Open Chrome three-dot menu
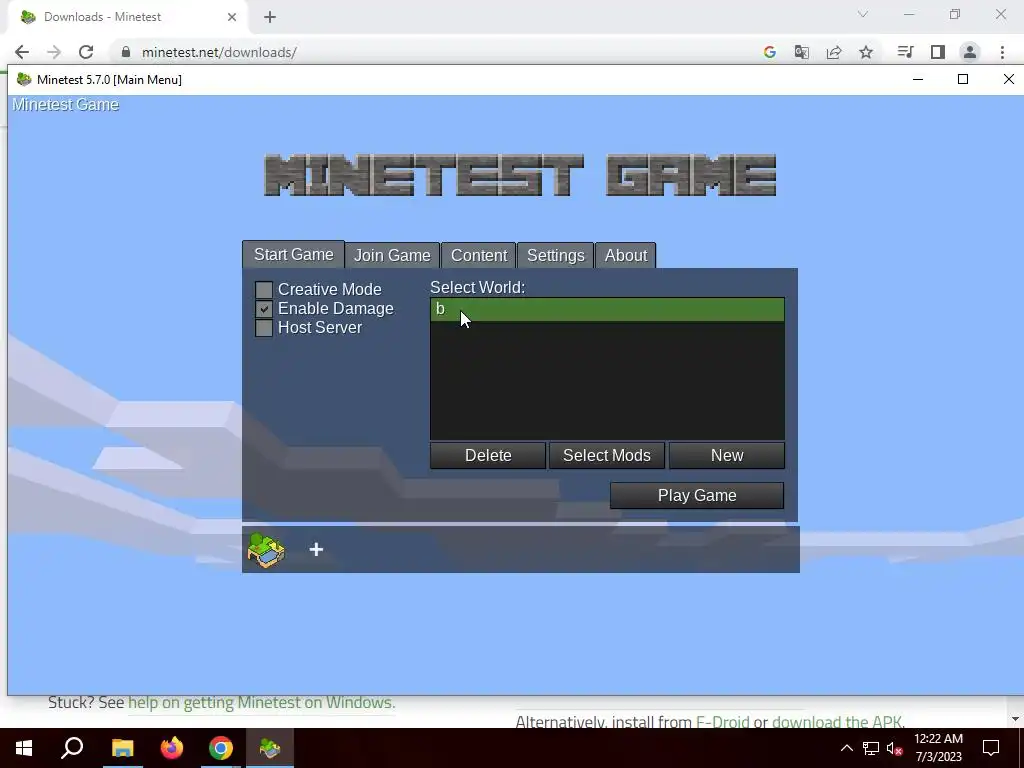 (x=1002, y=52)
